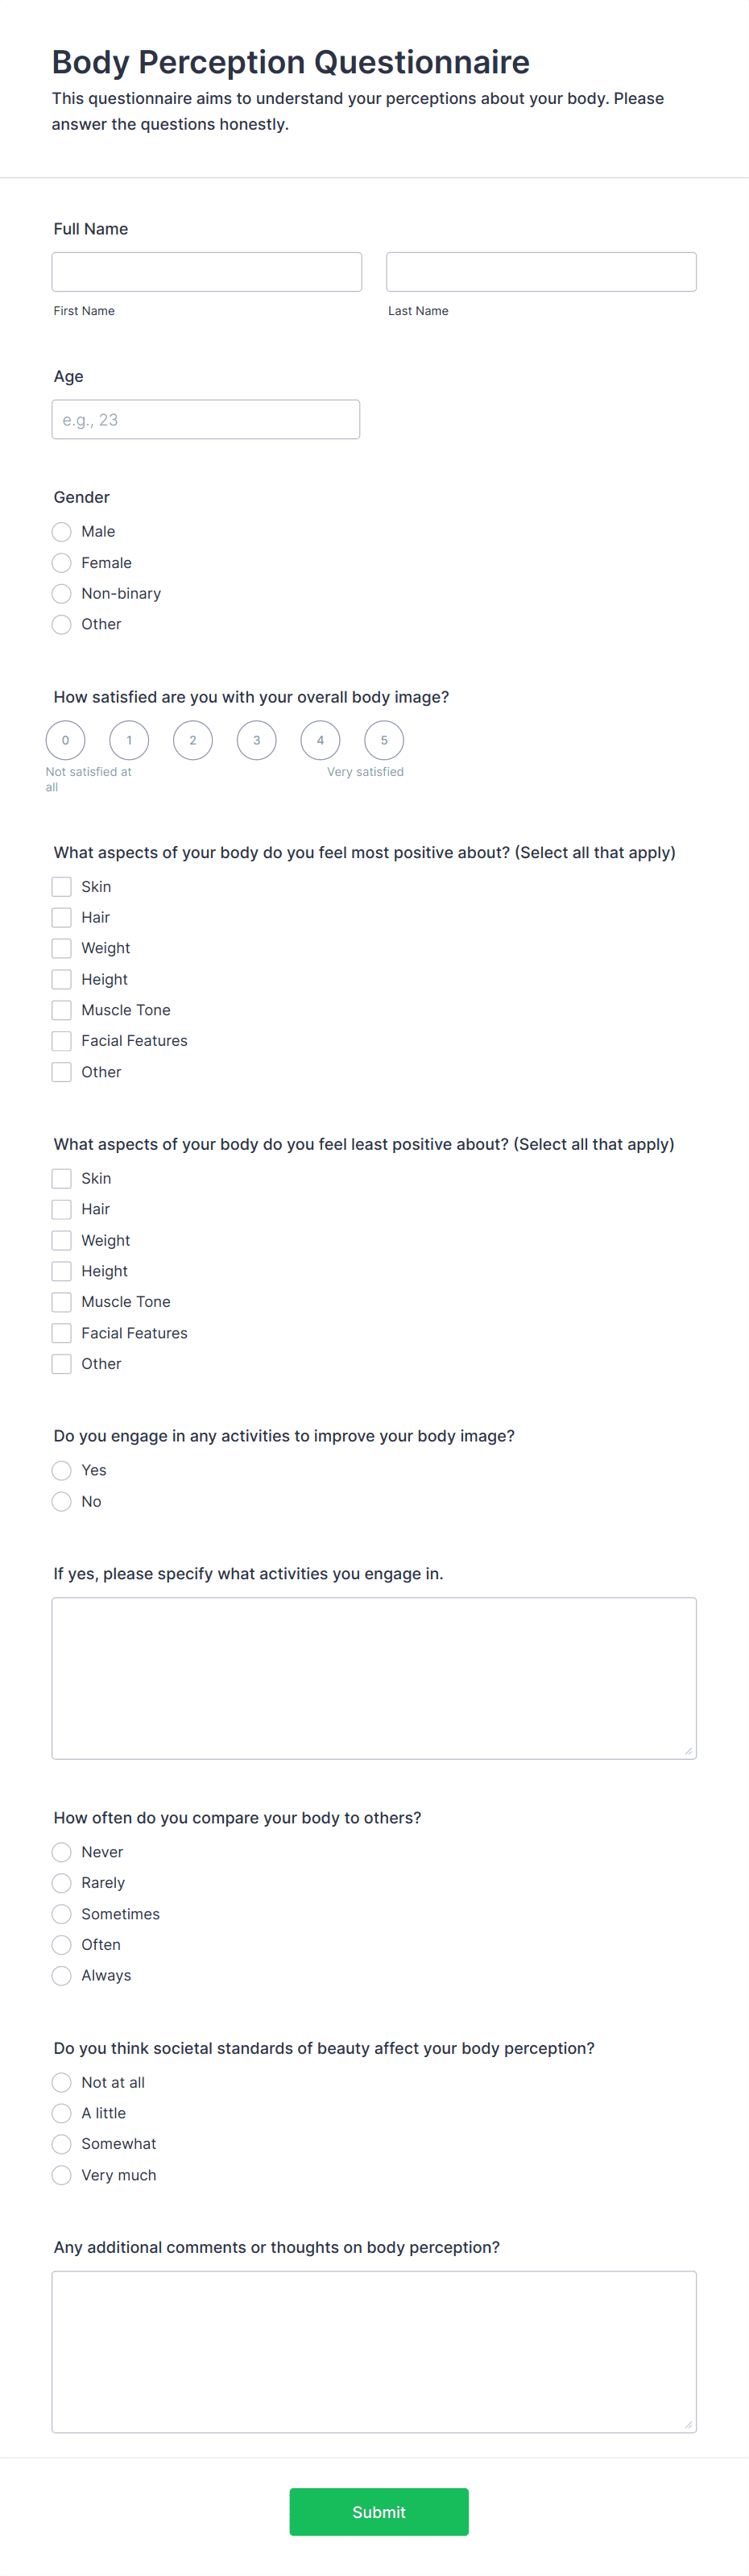Viewport: 749px width, 2576px height.
Task: Choose Non-binary under Gender
Action: 61,593
